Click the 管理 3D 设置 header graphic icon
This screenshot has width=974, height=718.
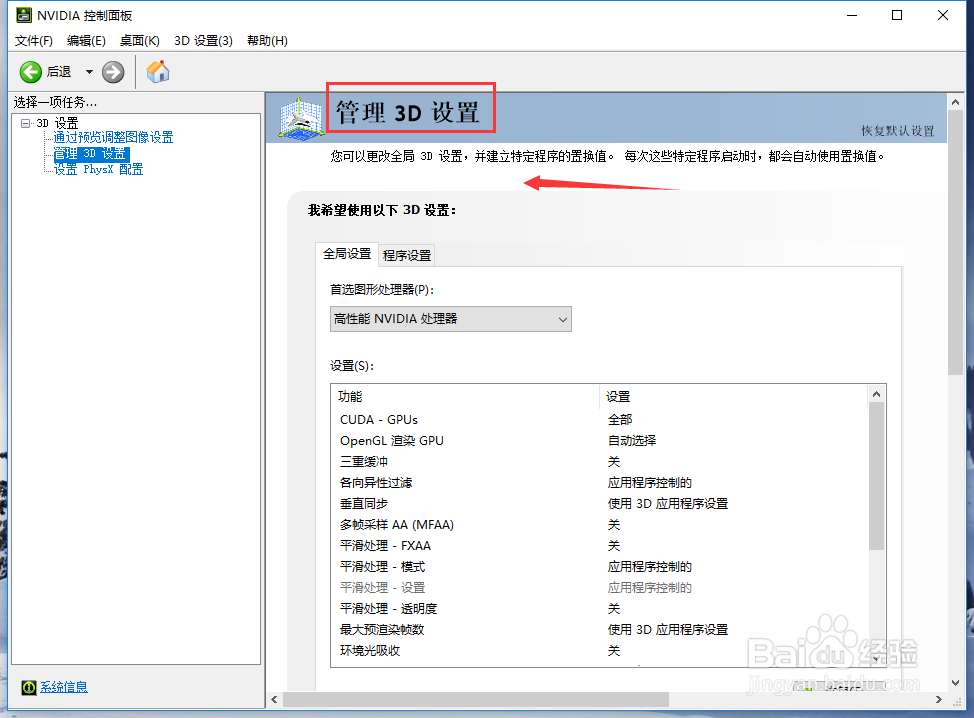tap(301, 117)
